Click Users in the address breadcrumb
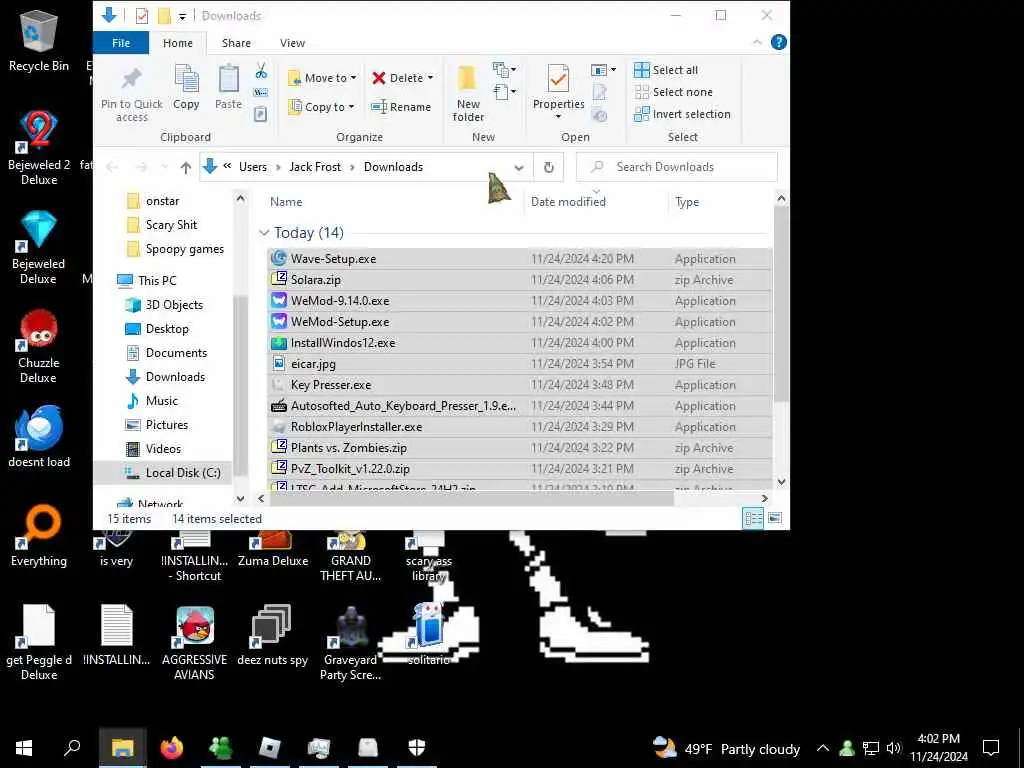1024x768 pixels. click(x=253, y=167)
